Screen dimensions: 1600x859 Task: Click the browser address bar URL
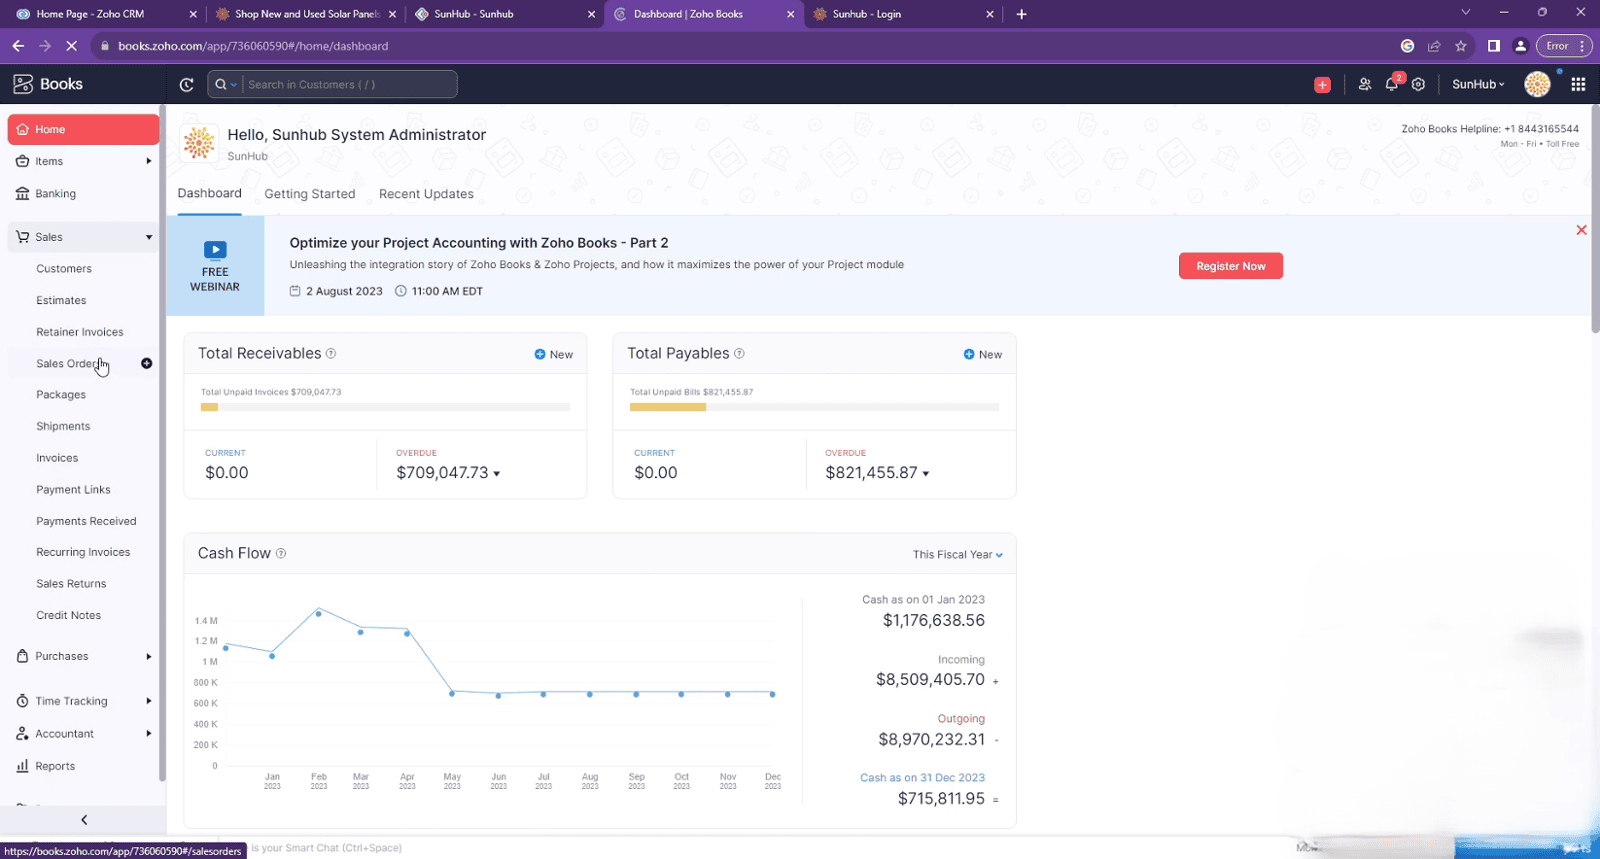coord(253,46)
